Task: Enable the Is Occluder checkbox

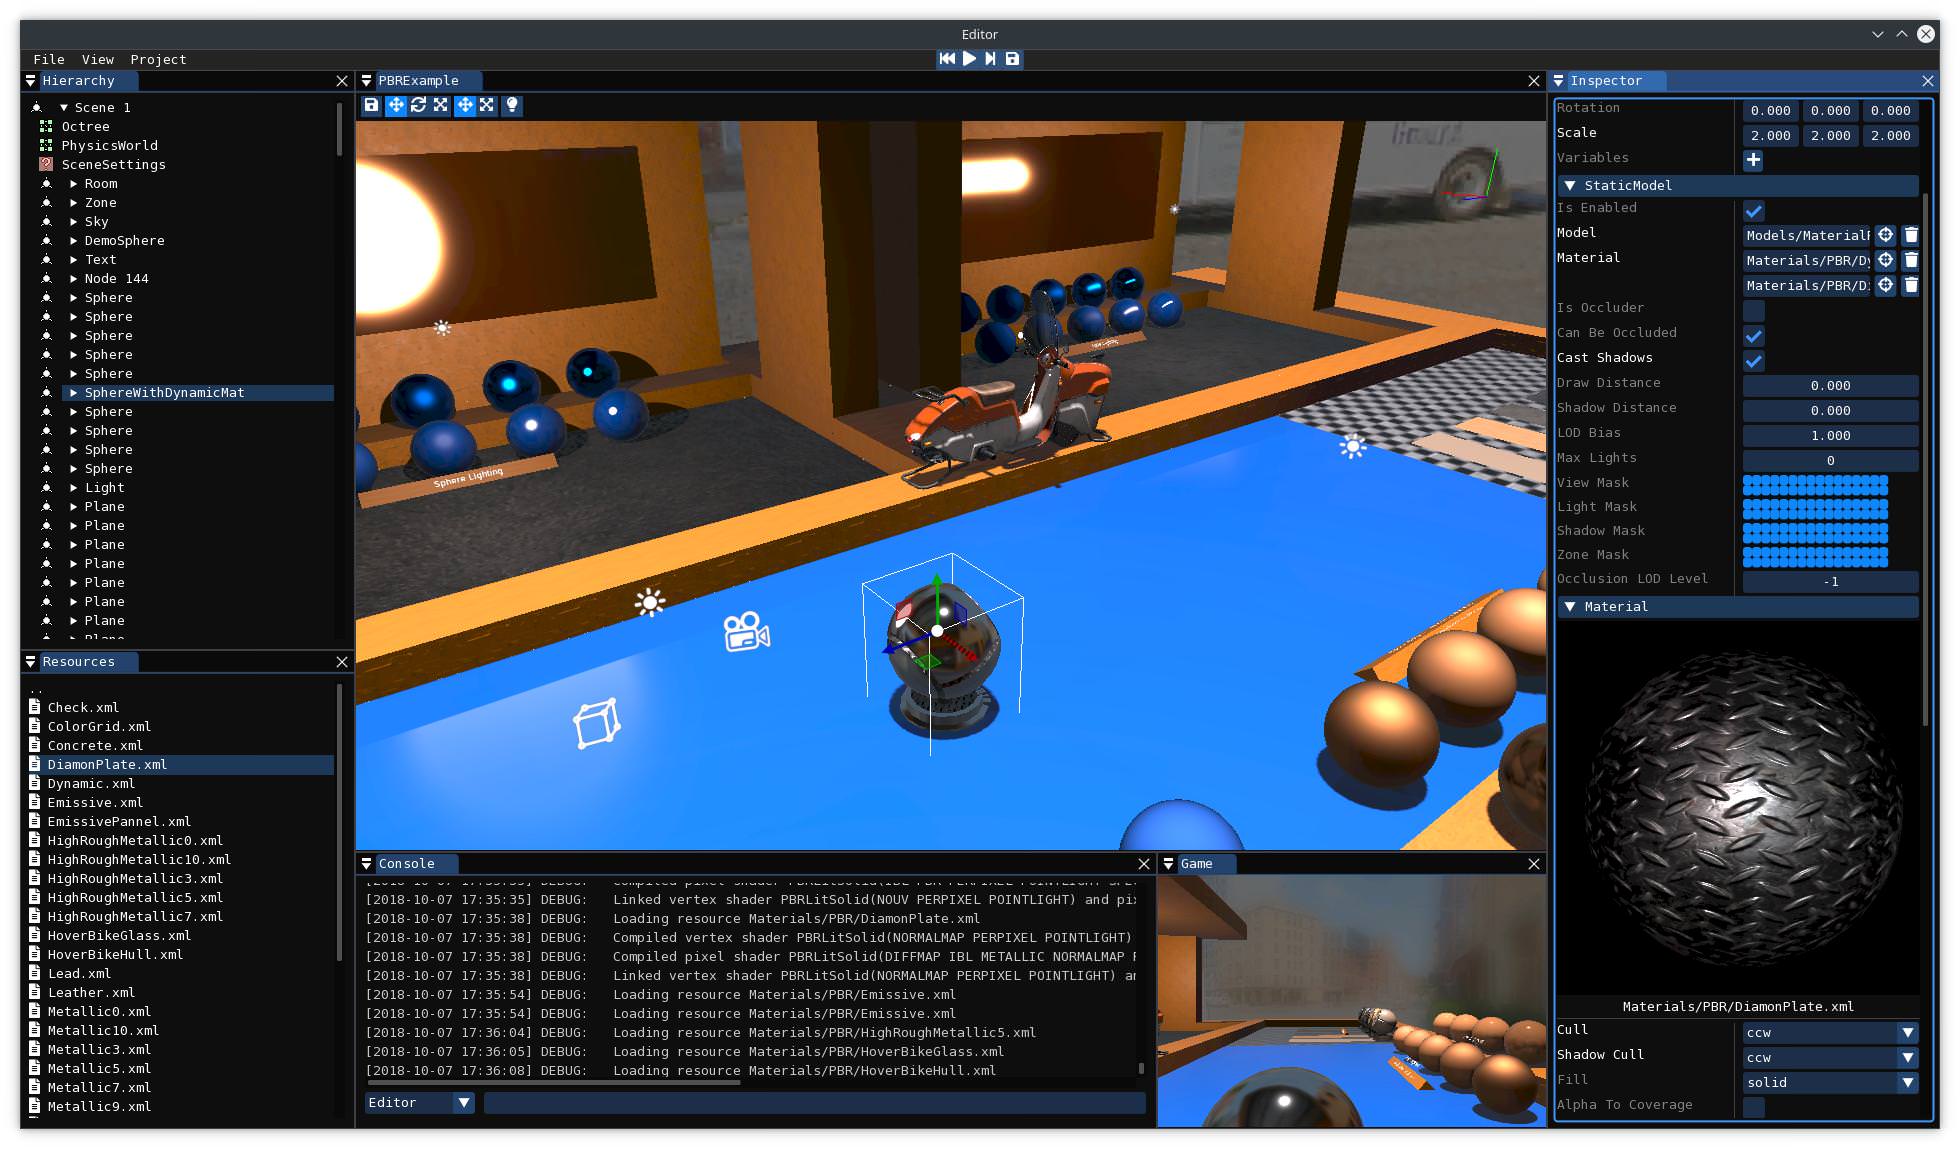Action: tap(1753, 311)
